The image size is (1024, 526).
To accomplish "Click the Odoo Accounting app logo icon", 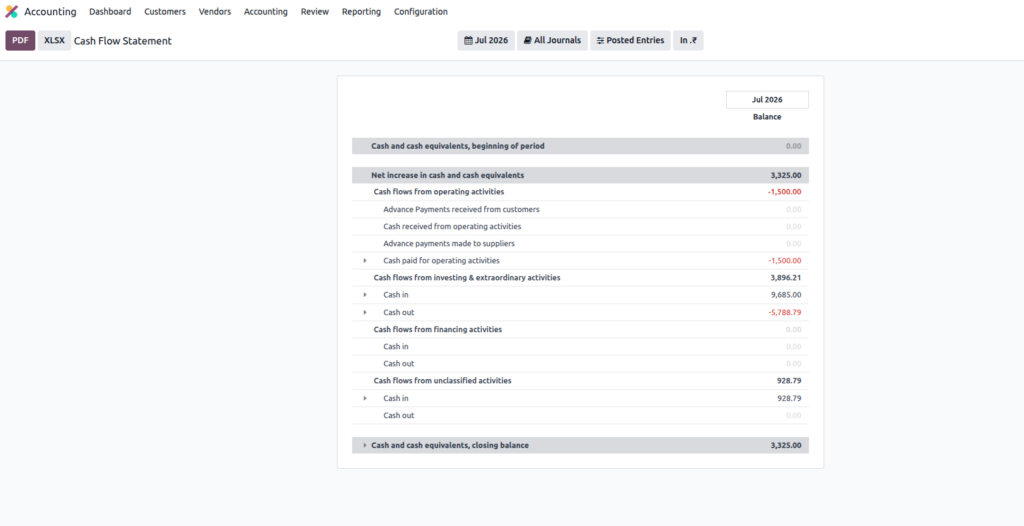I will coord(11,12).
